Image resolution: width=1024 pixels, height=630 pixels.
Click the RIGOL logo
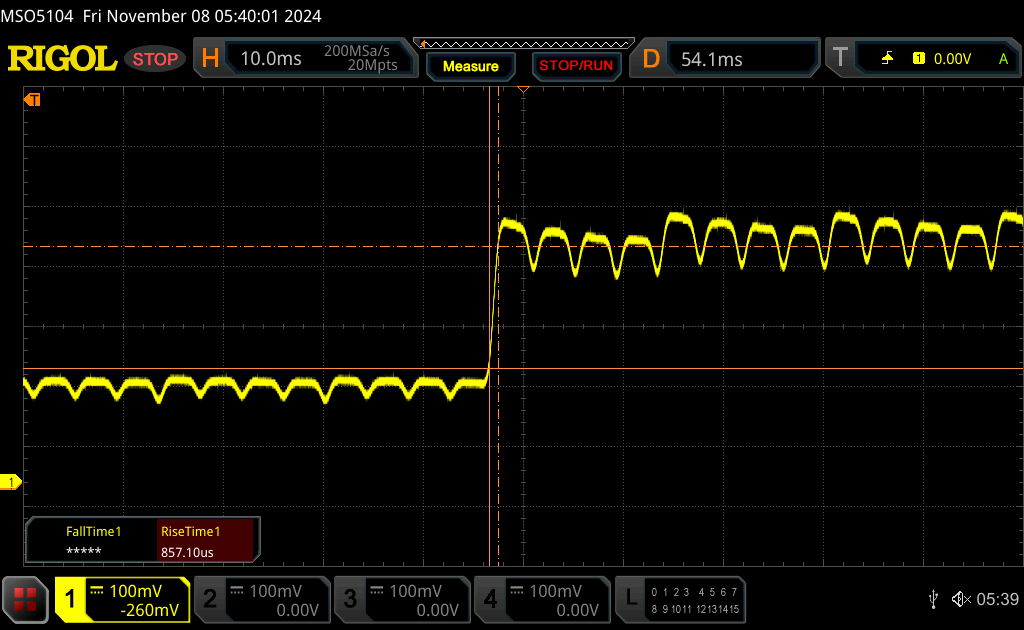tap(62, 59)
